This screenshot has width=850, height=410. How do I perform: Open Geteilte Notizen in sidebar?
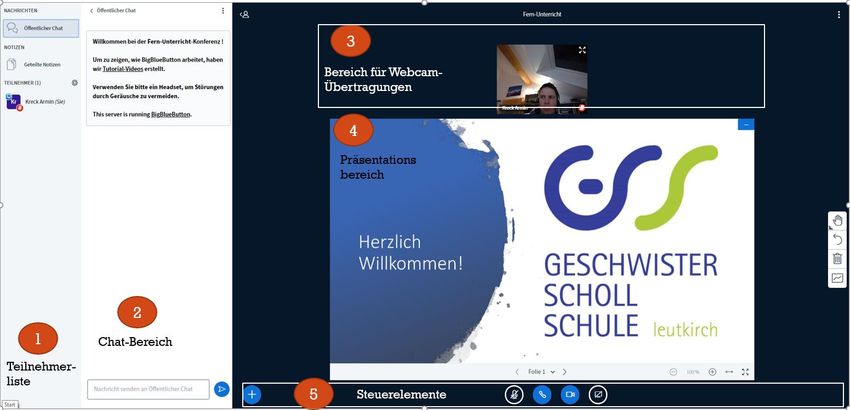point(41,65)
